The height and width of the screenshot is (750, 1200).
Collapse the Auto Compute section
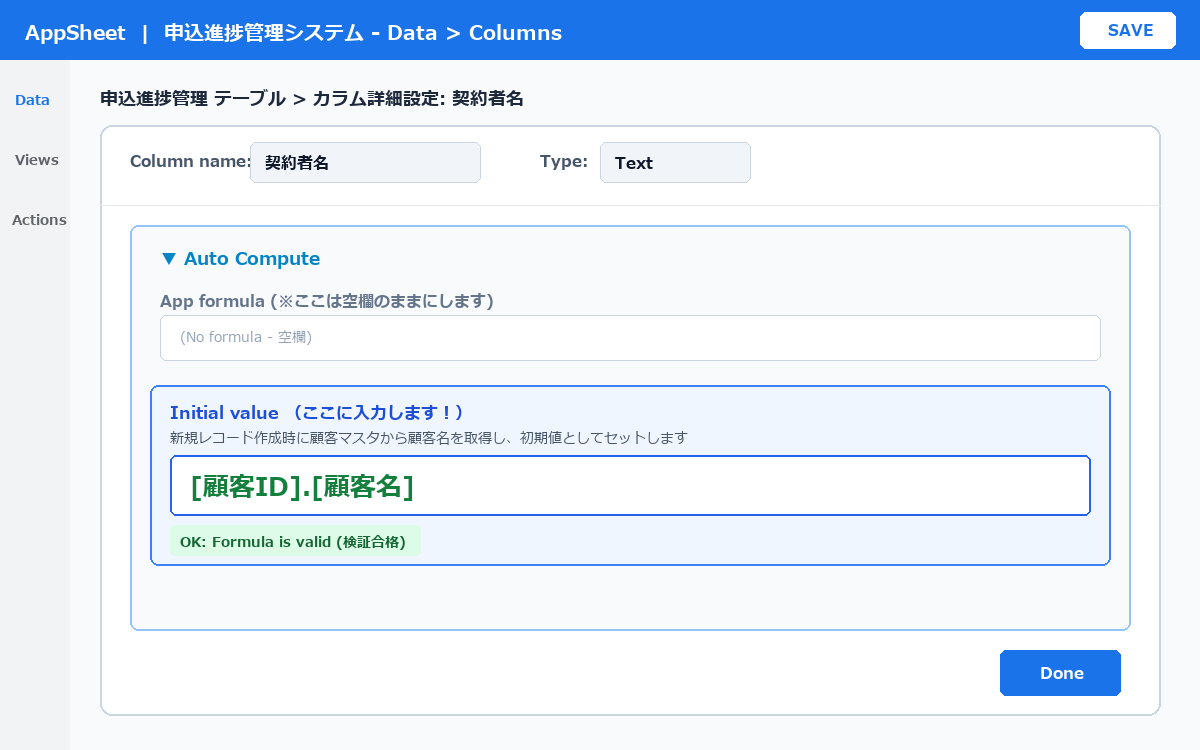240,259
